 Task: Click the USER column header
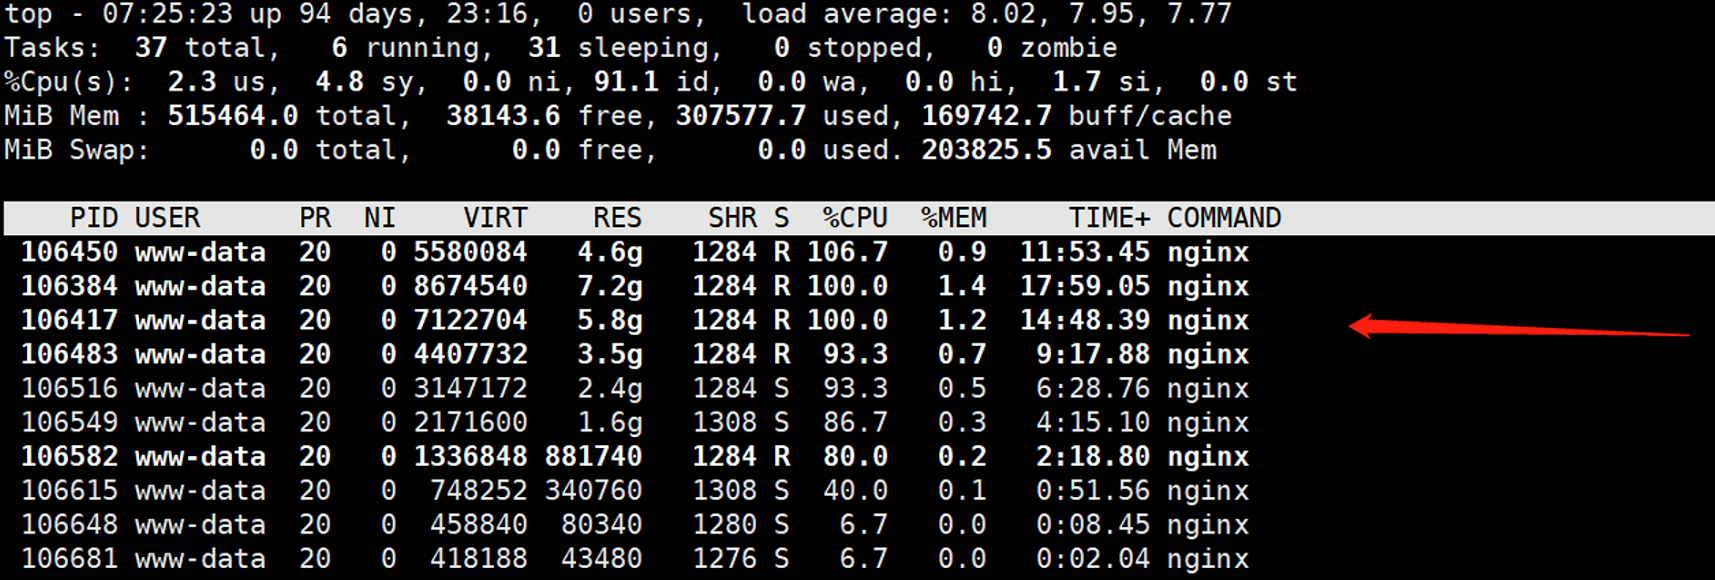(x=167, y=218)
